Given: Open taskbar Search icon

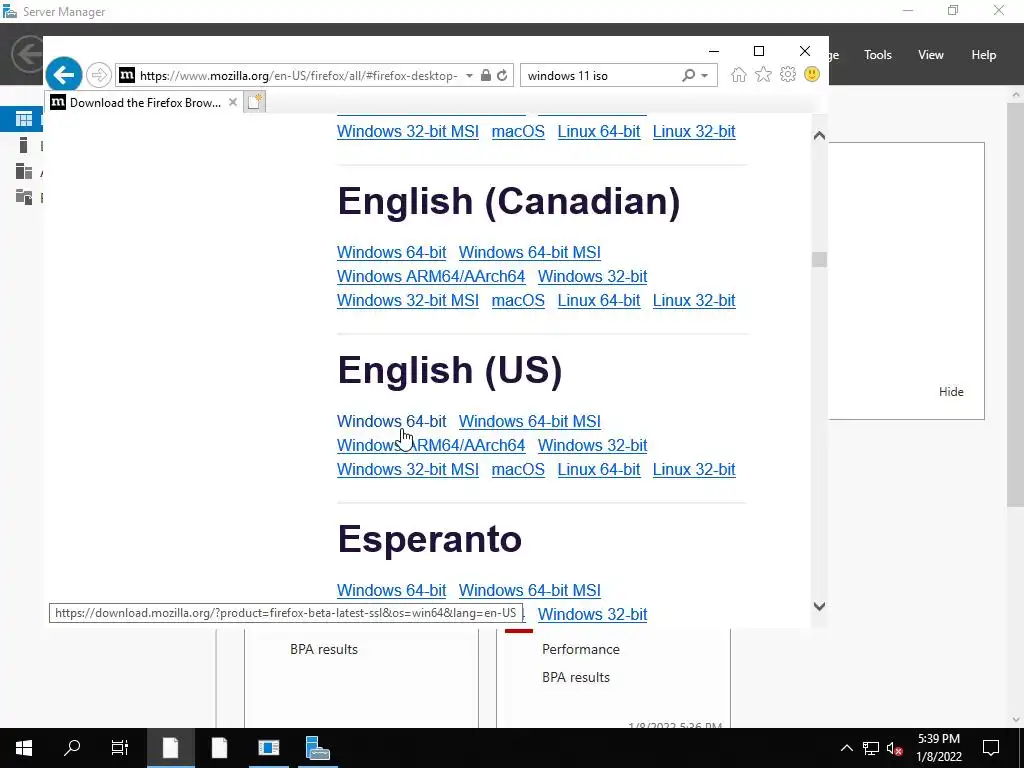Looking at the screenshot, I should click(x=72, y=748).
